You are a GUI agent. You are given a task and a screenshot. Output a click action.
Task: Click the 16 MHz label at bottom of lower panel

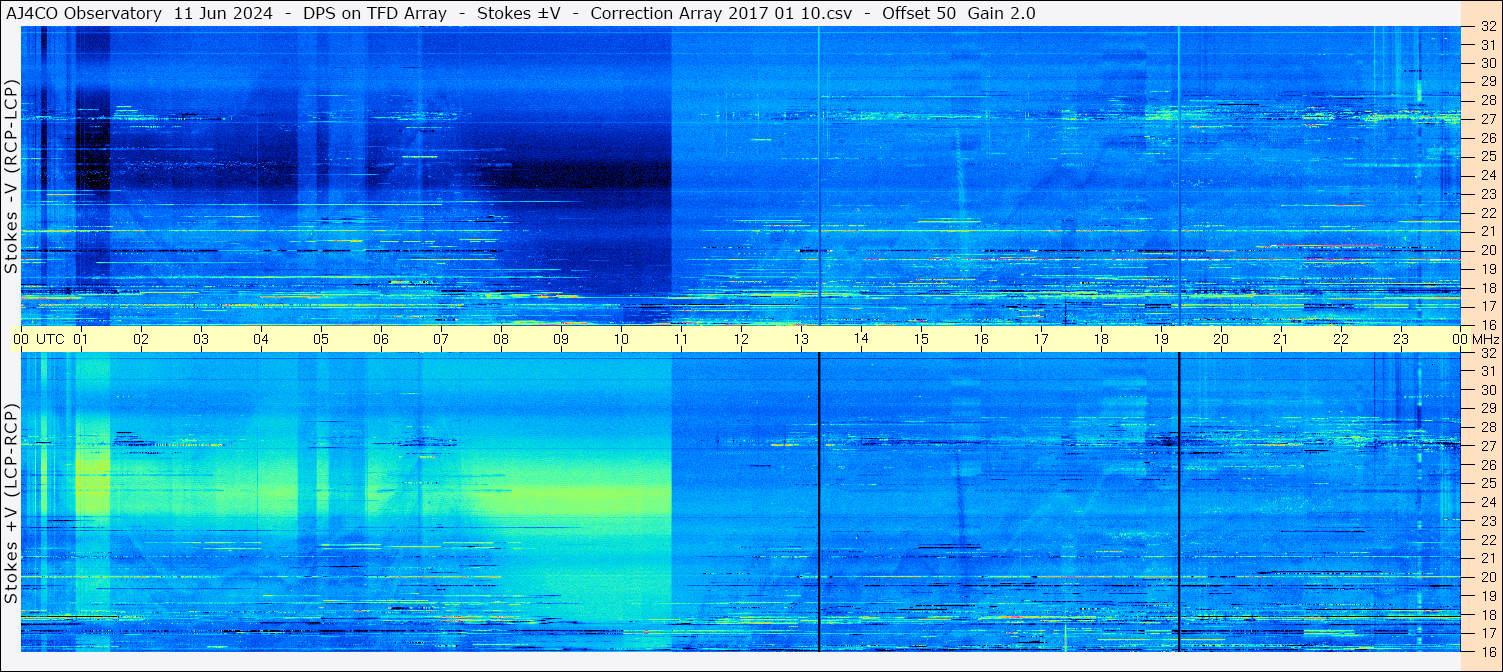[x=1488, y=651]
